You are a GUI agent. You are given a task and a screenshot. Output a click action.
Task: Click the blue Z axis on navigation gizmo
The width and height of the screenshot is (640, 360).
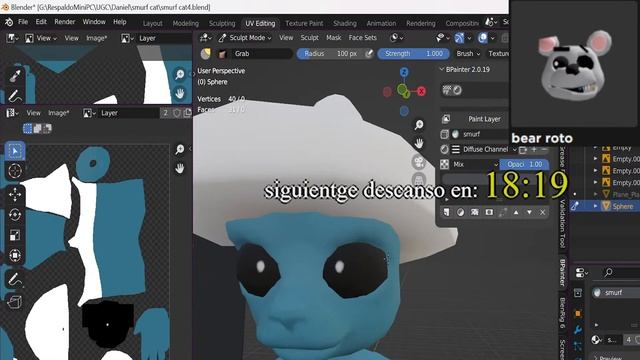tap(404, 72)
